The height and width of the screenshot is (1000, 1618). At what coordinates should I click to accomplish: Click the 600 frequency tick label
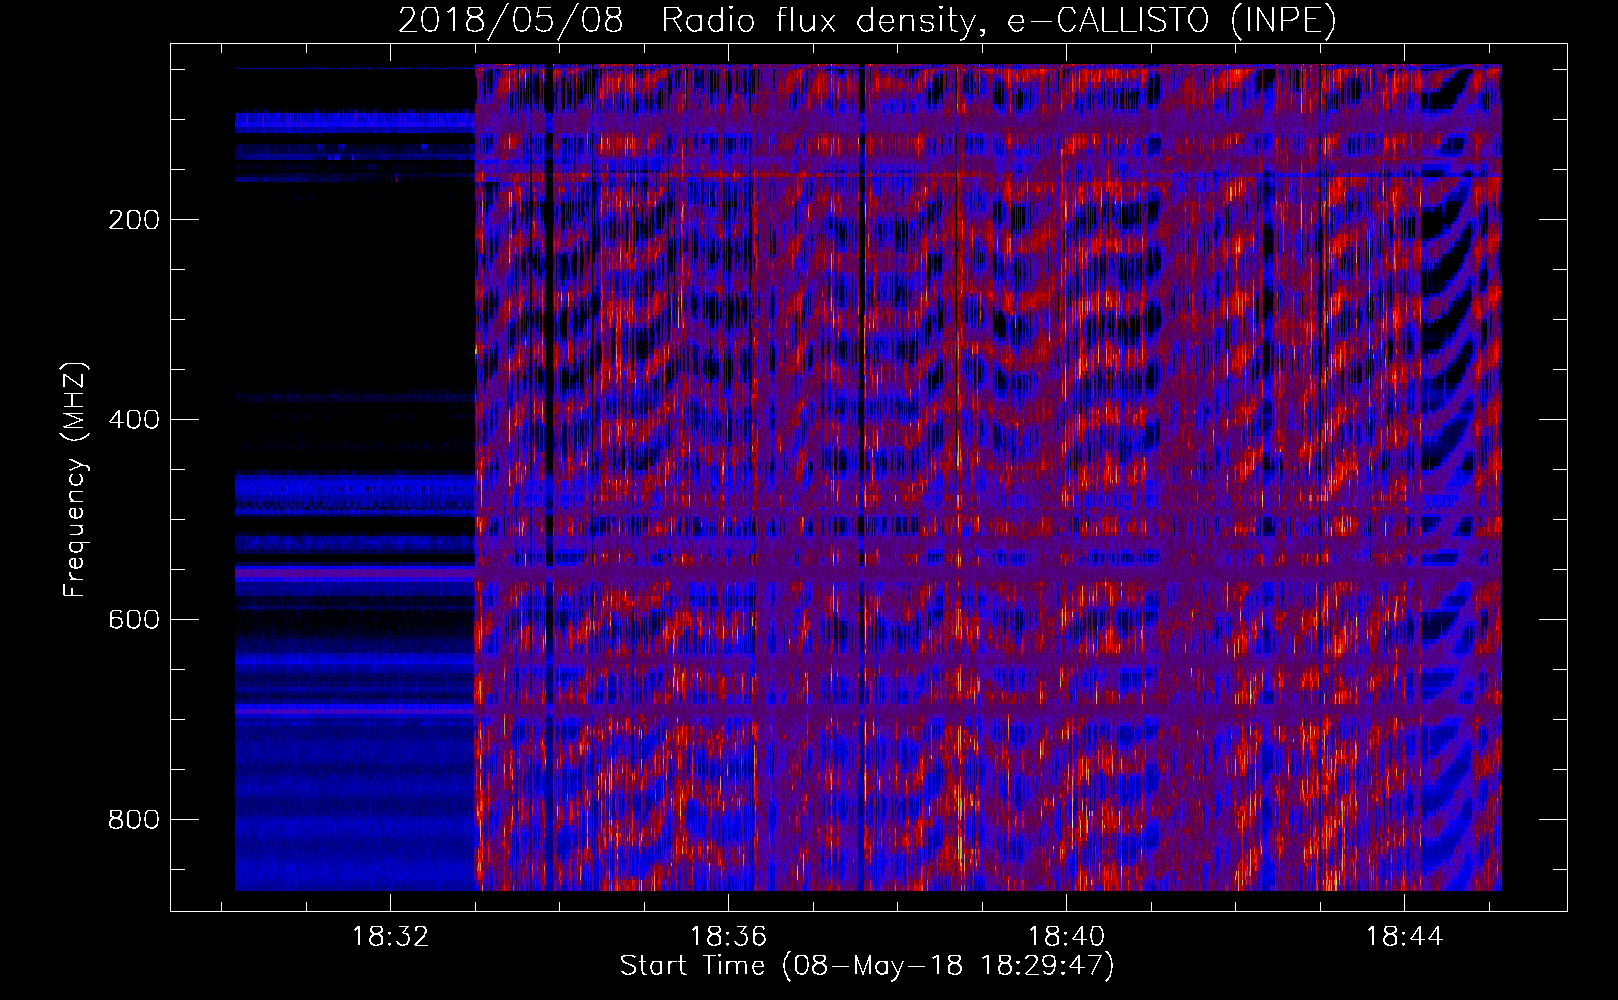pyautogui.click(x=133, y=620)
